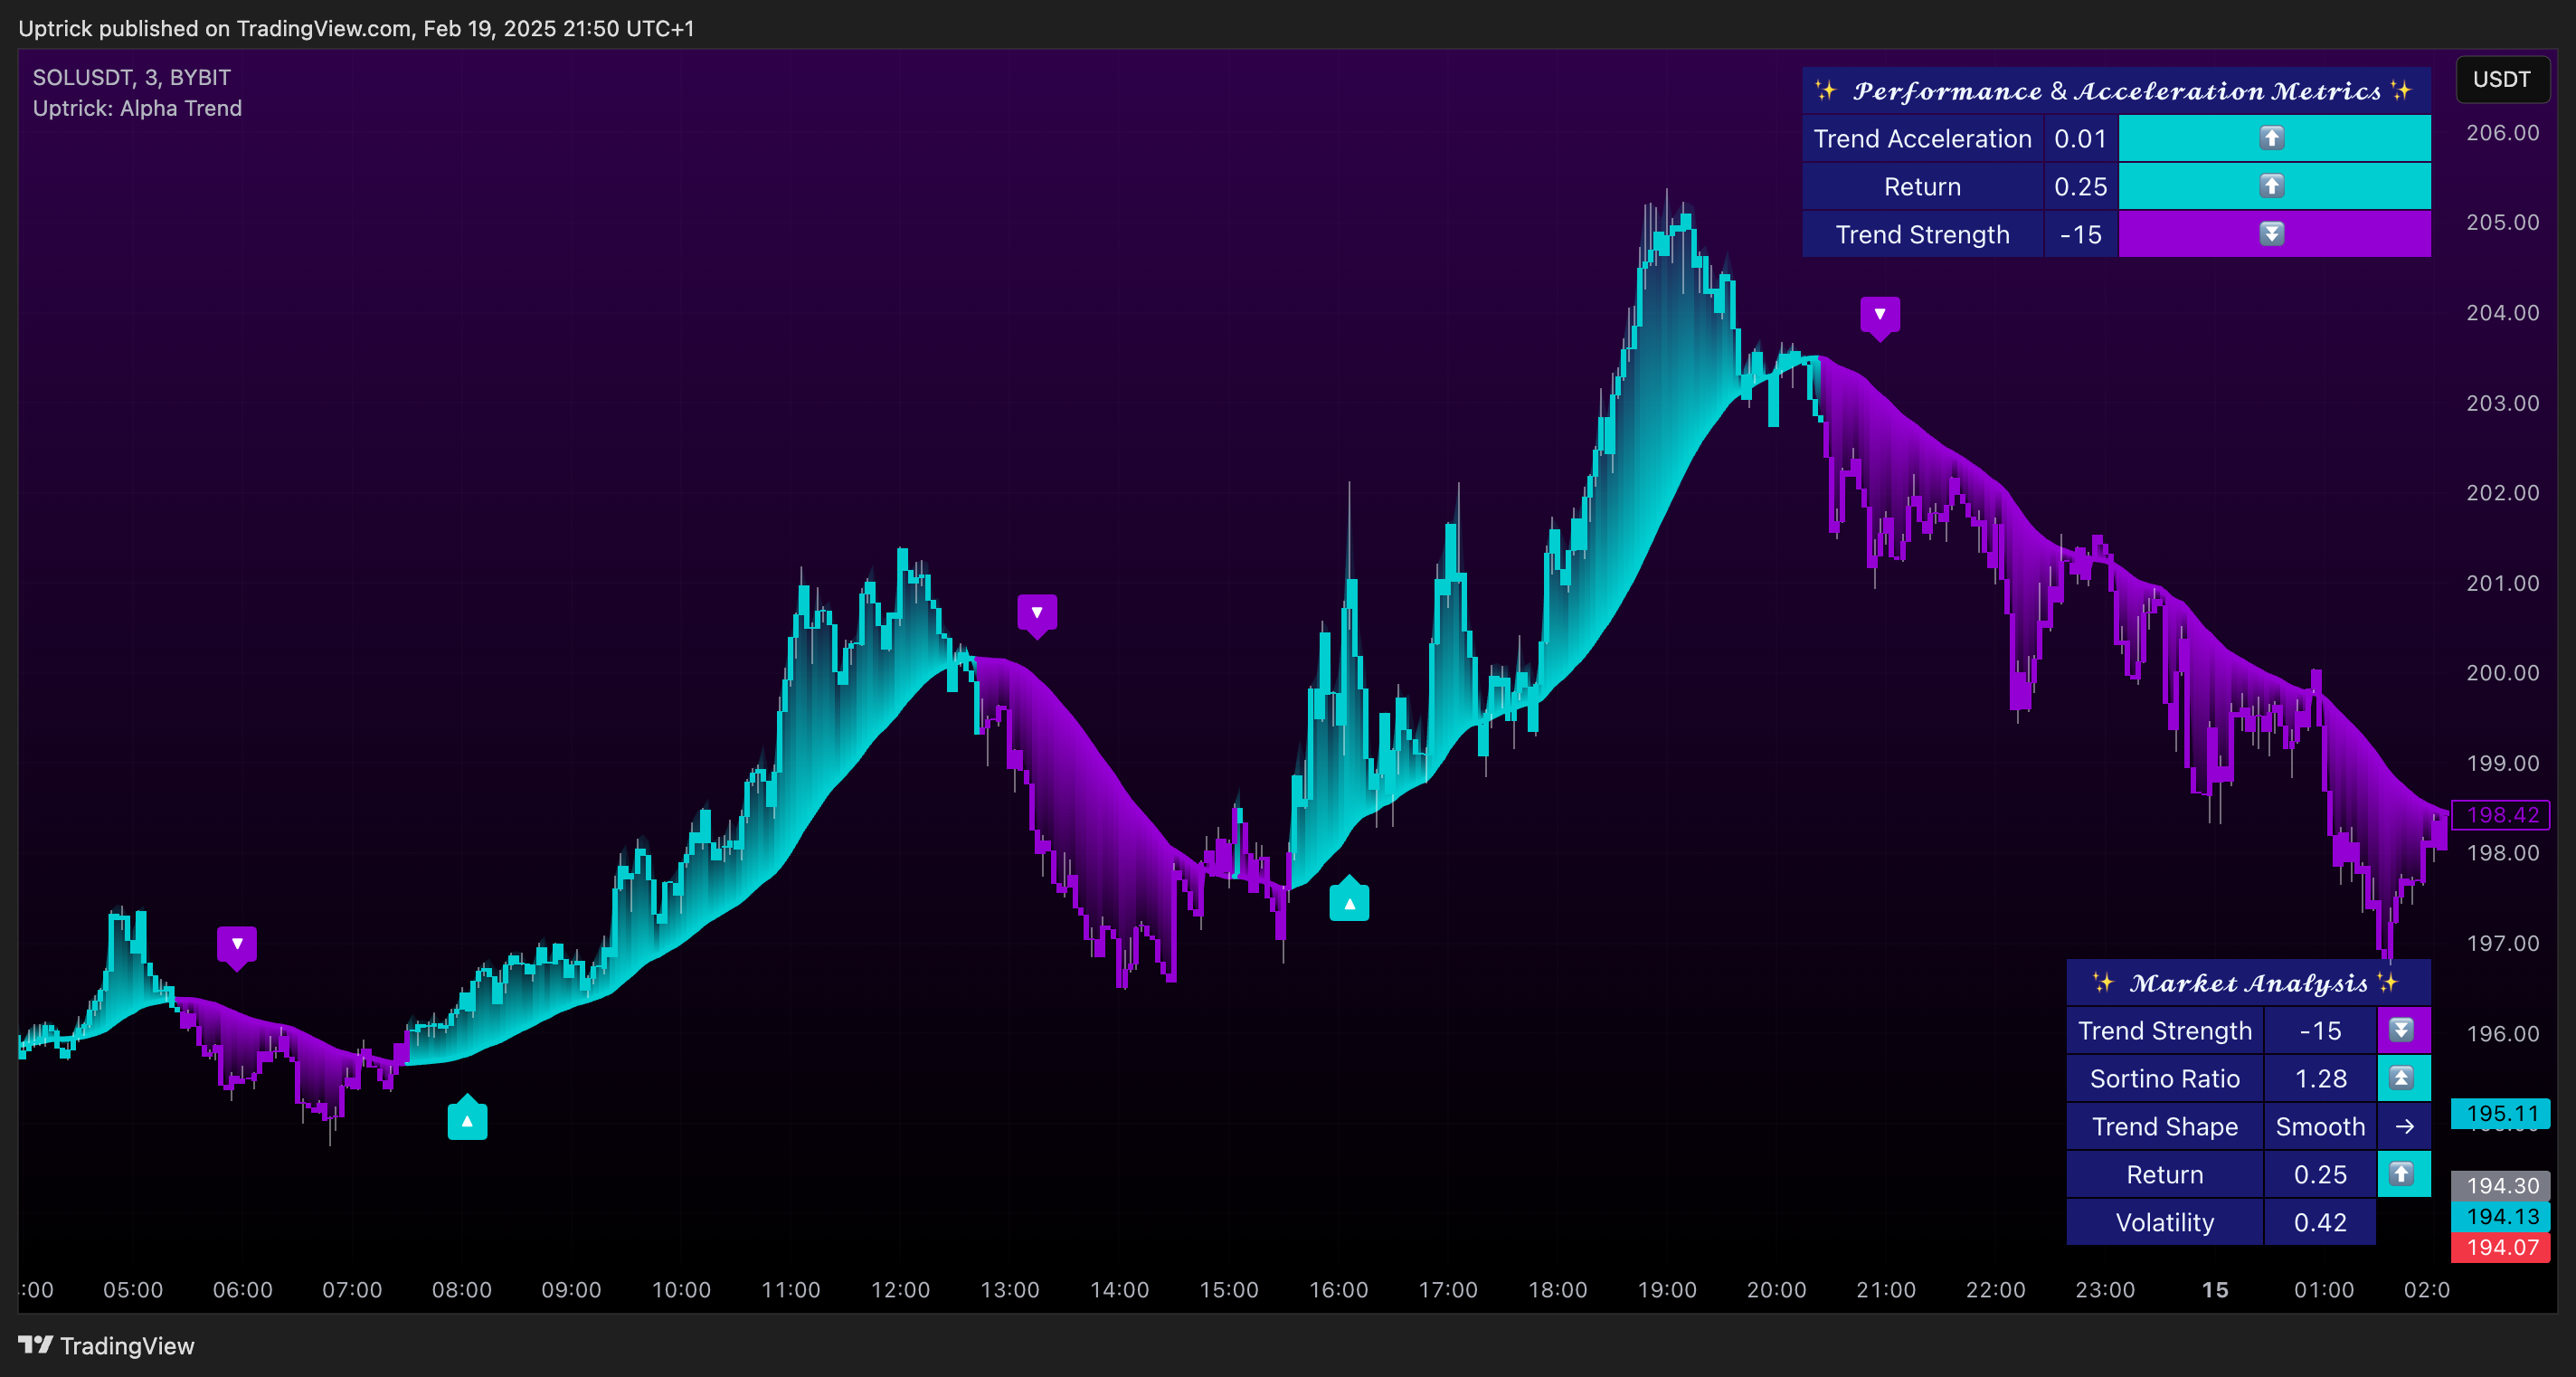This screenshot has width=2576, height=1377.
Task: Click the SOLUSDT, 3, BYBIT symbol title
Action: pos(132,77)
